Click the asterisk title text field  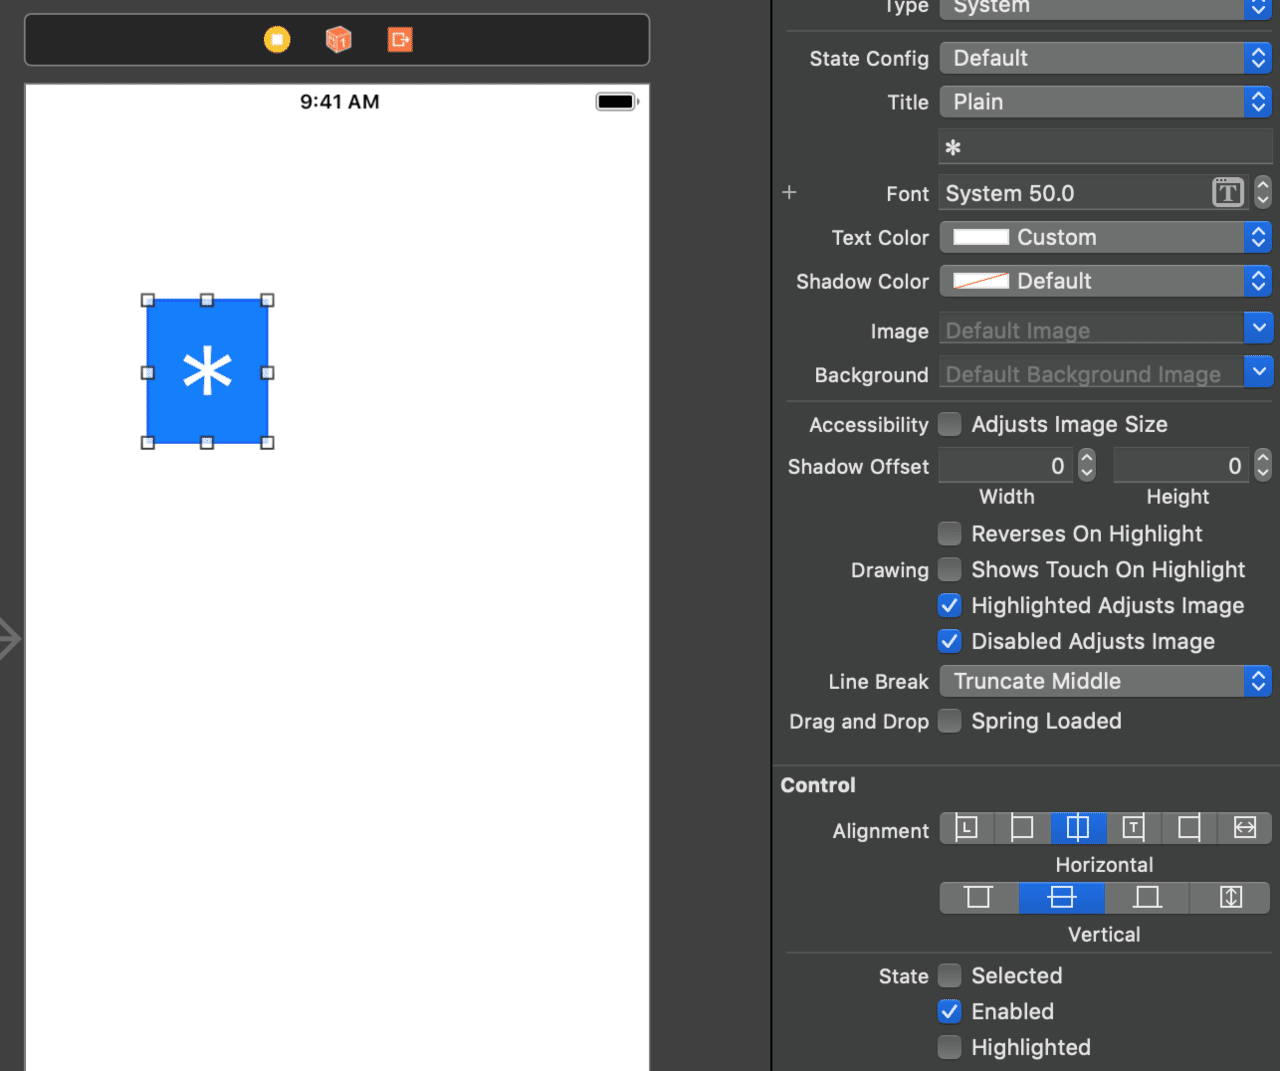(1106, 147)
